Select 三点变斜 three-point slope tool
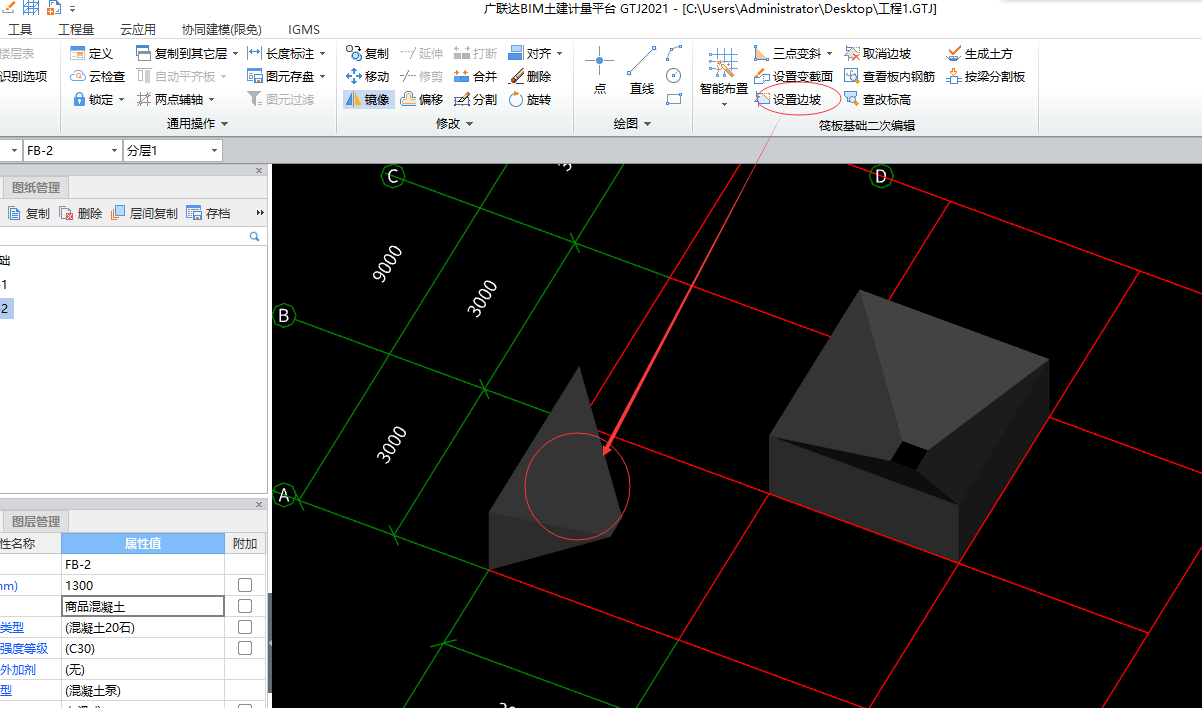Image resolution: width=1202 pixels, height=708 pixels. click(787, 53)
